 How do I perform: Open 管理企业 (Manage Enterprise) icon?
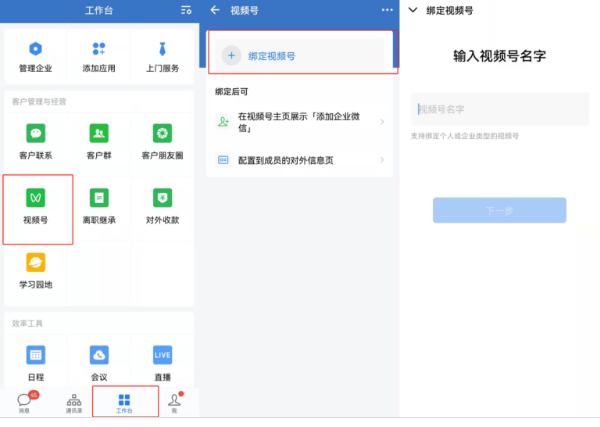coord(36,55)
